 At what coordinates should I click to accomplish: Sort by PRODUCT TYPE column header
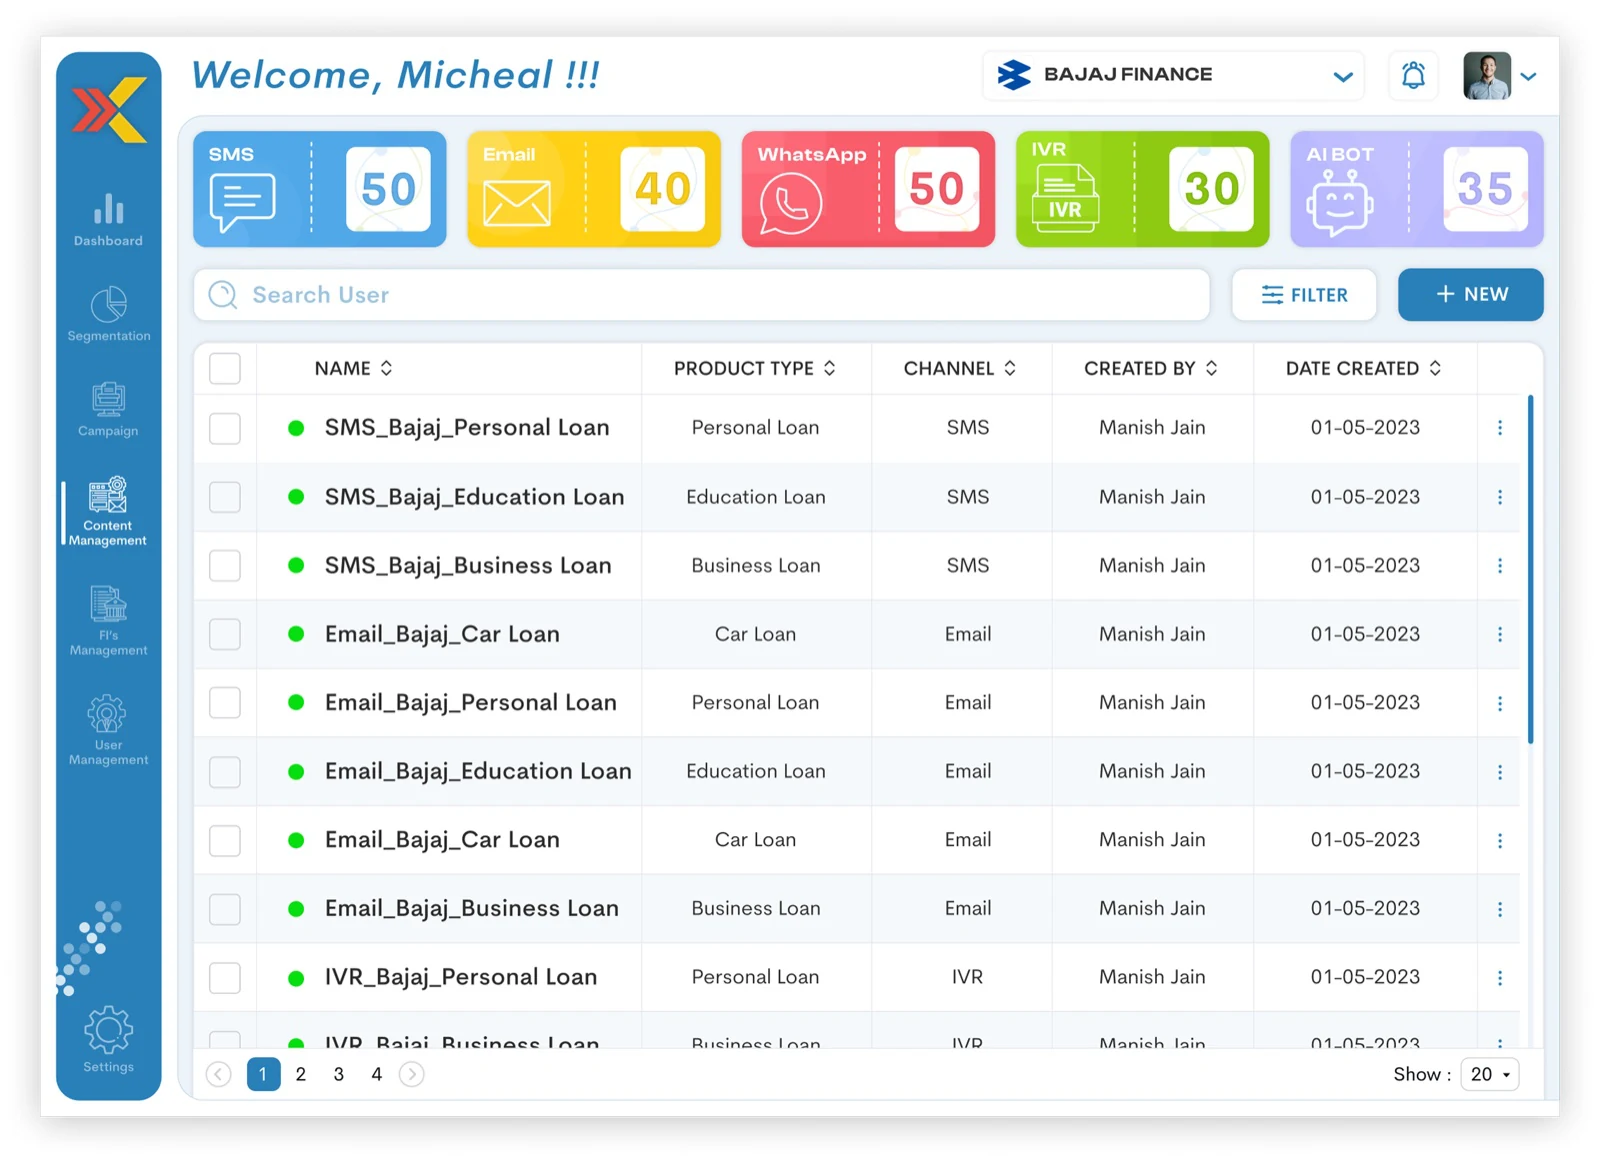coord(755,368)
